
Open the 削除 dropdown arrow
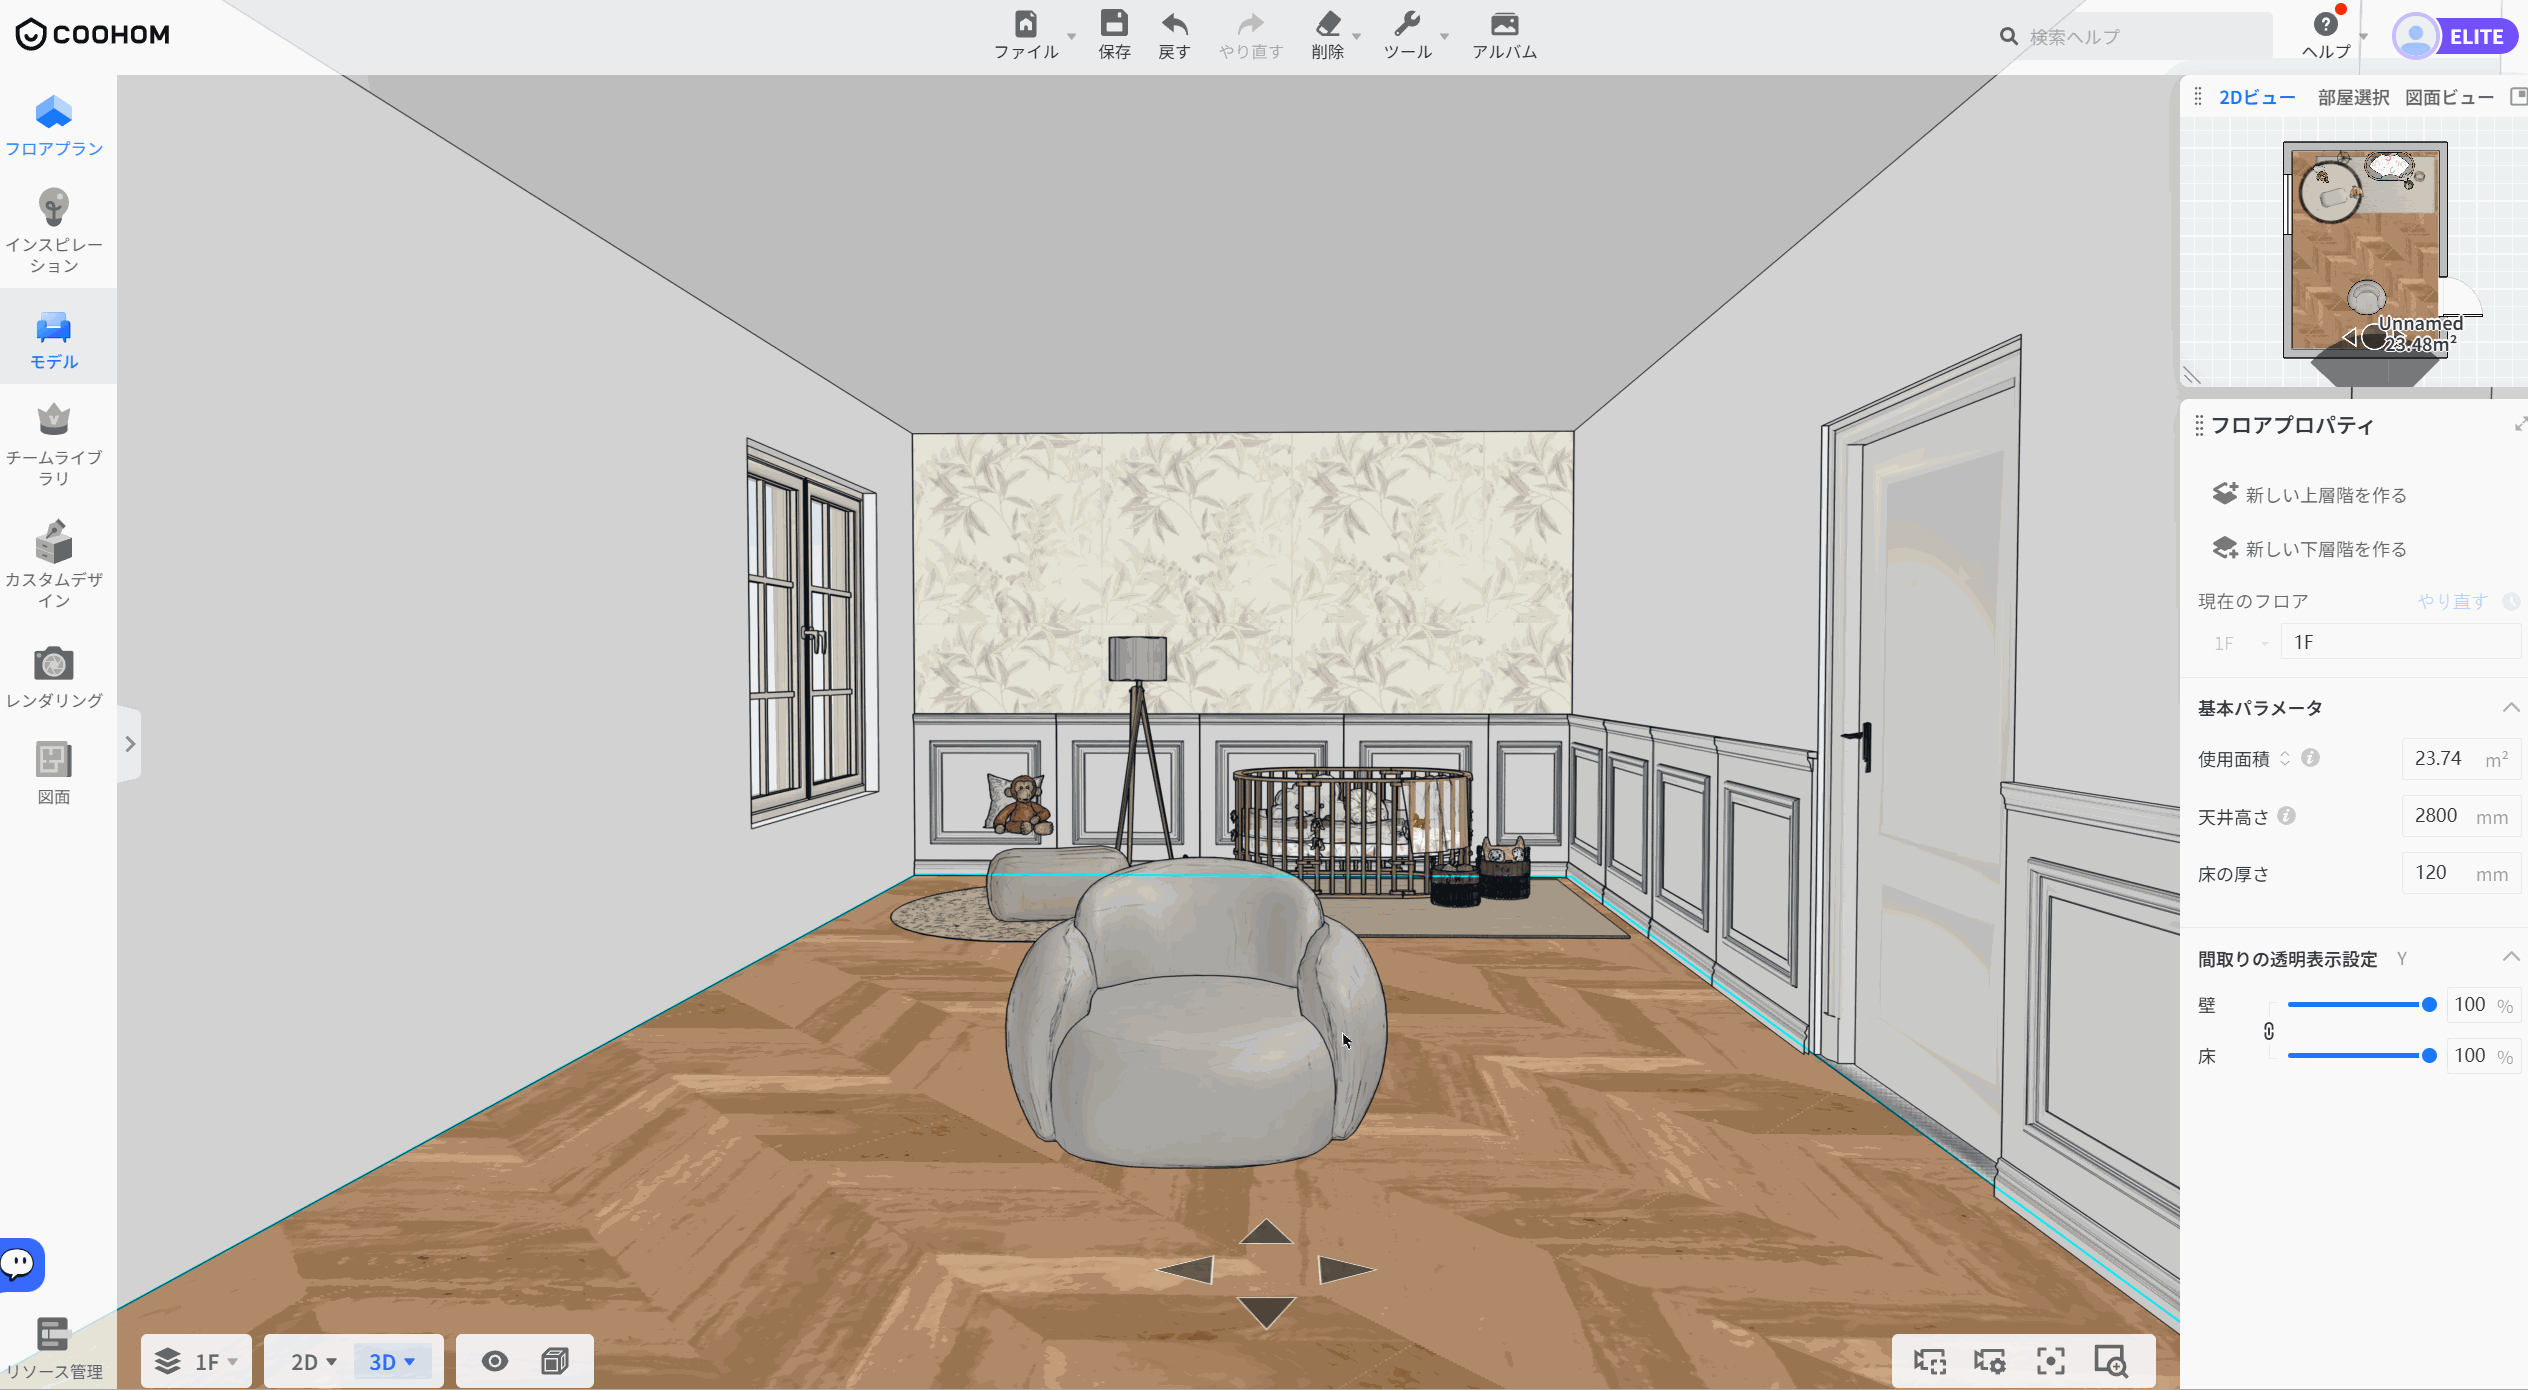tap(1357, 36)
